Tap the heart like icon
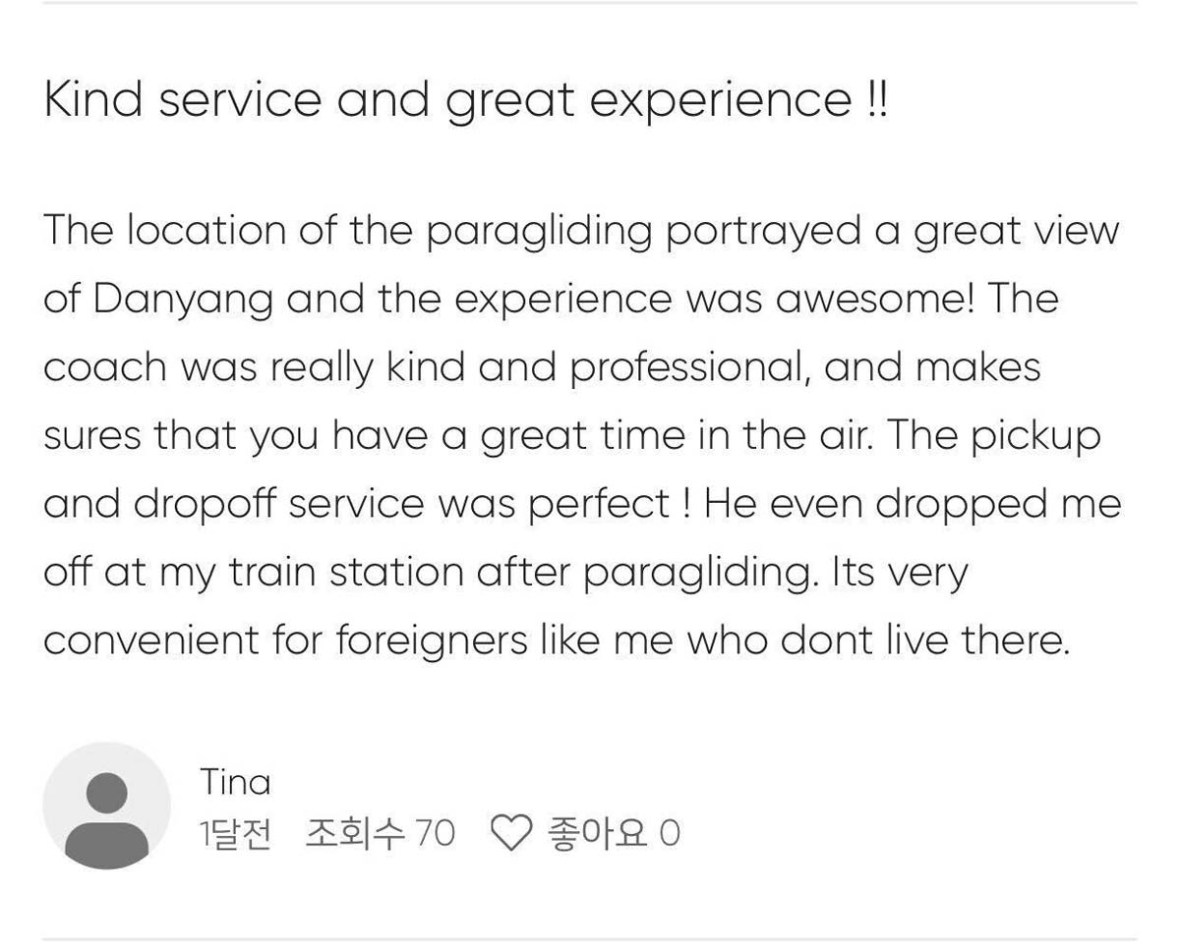This screenshot has width=1180, height=945. point(510,831)
